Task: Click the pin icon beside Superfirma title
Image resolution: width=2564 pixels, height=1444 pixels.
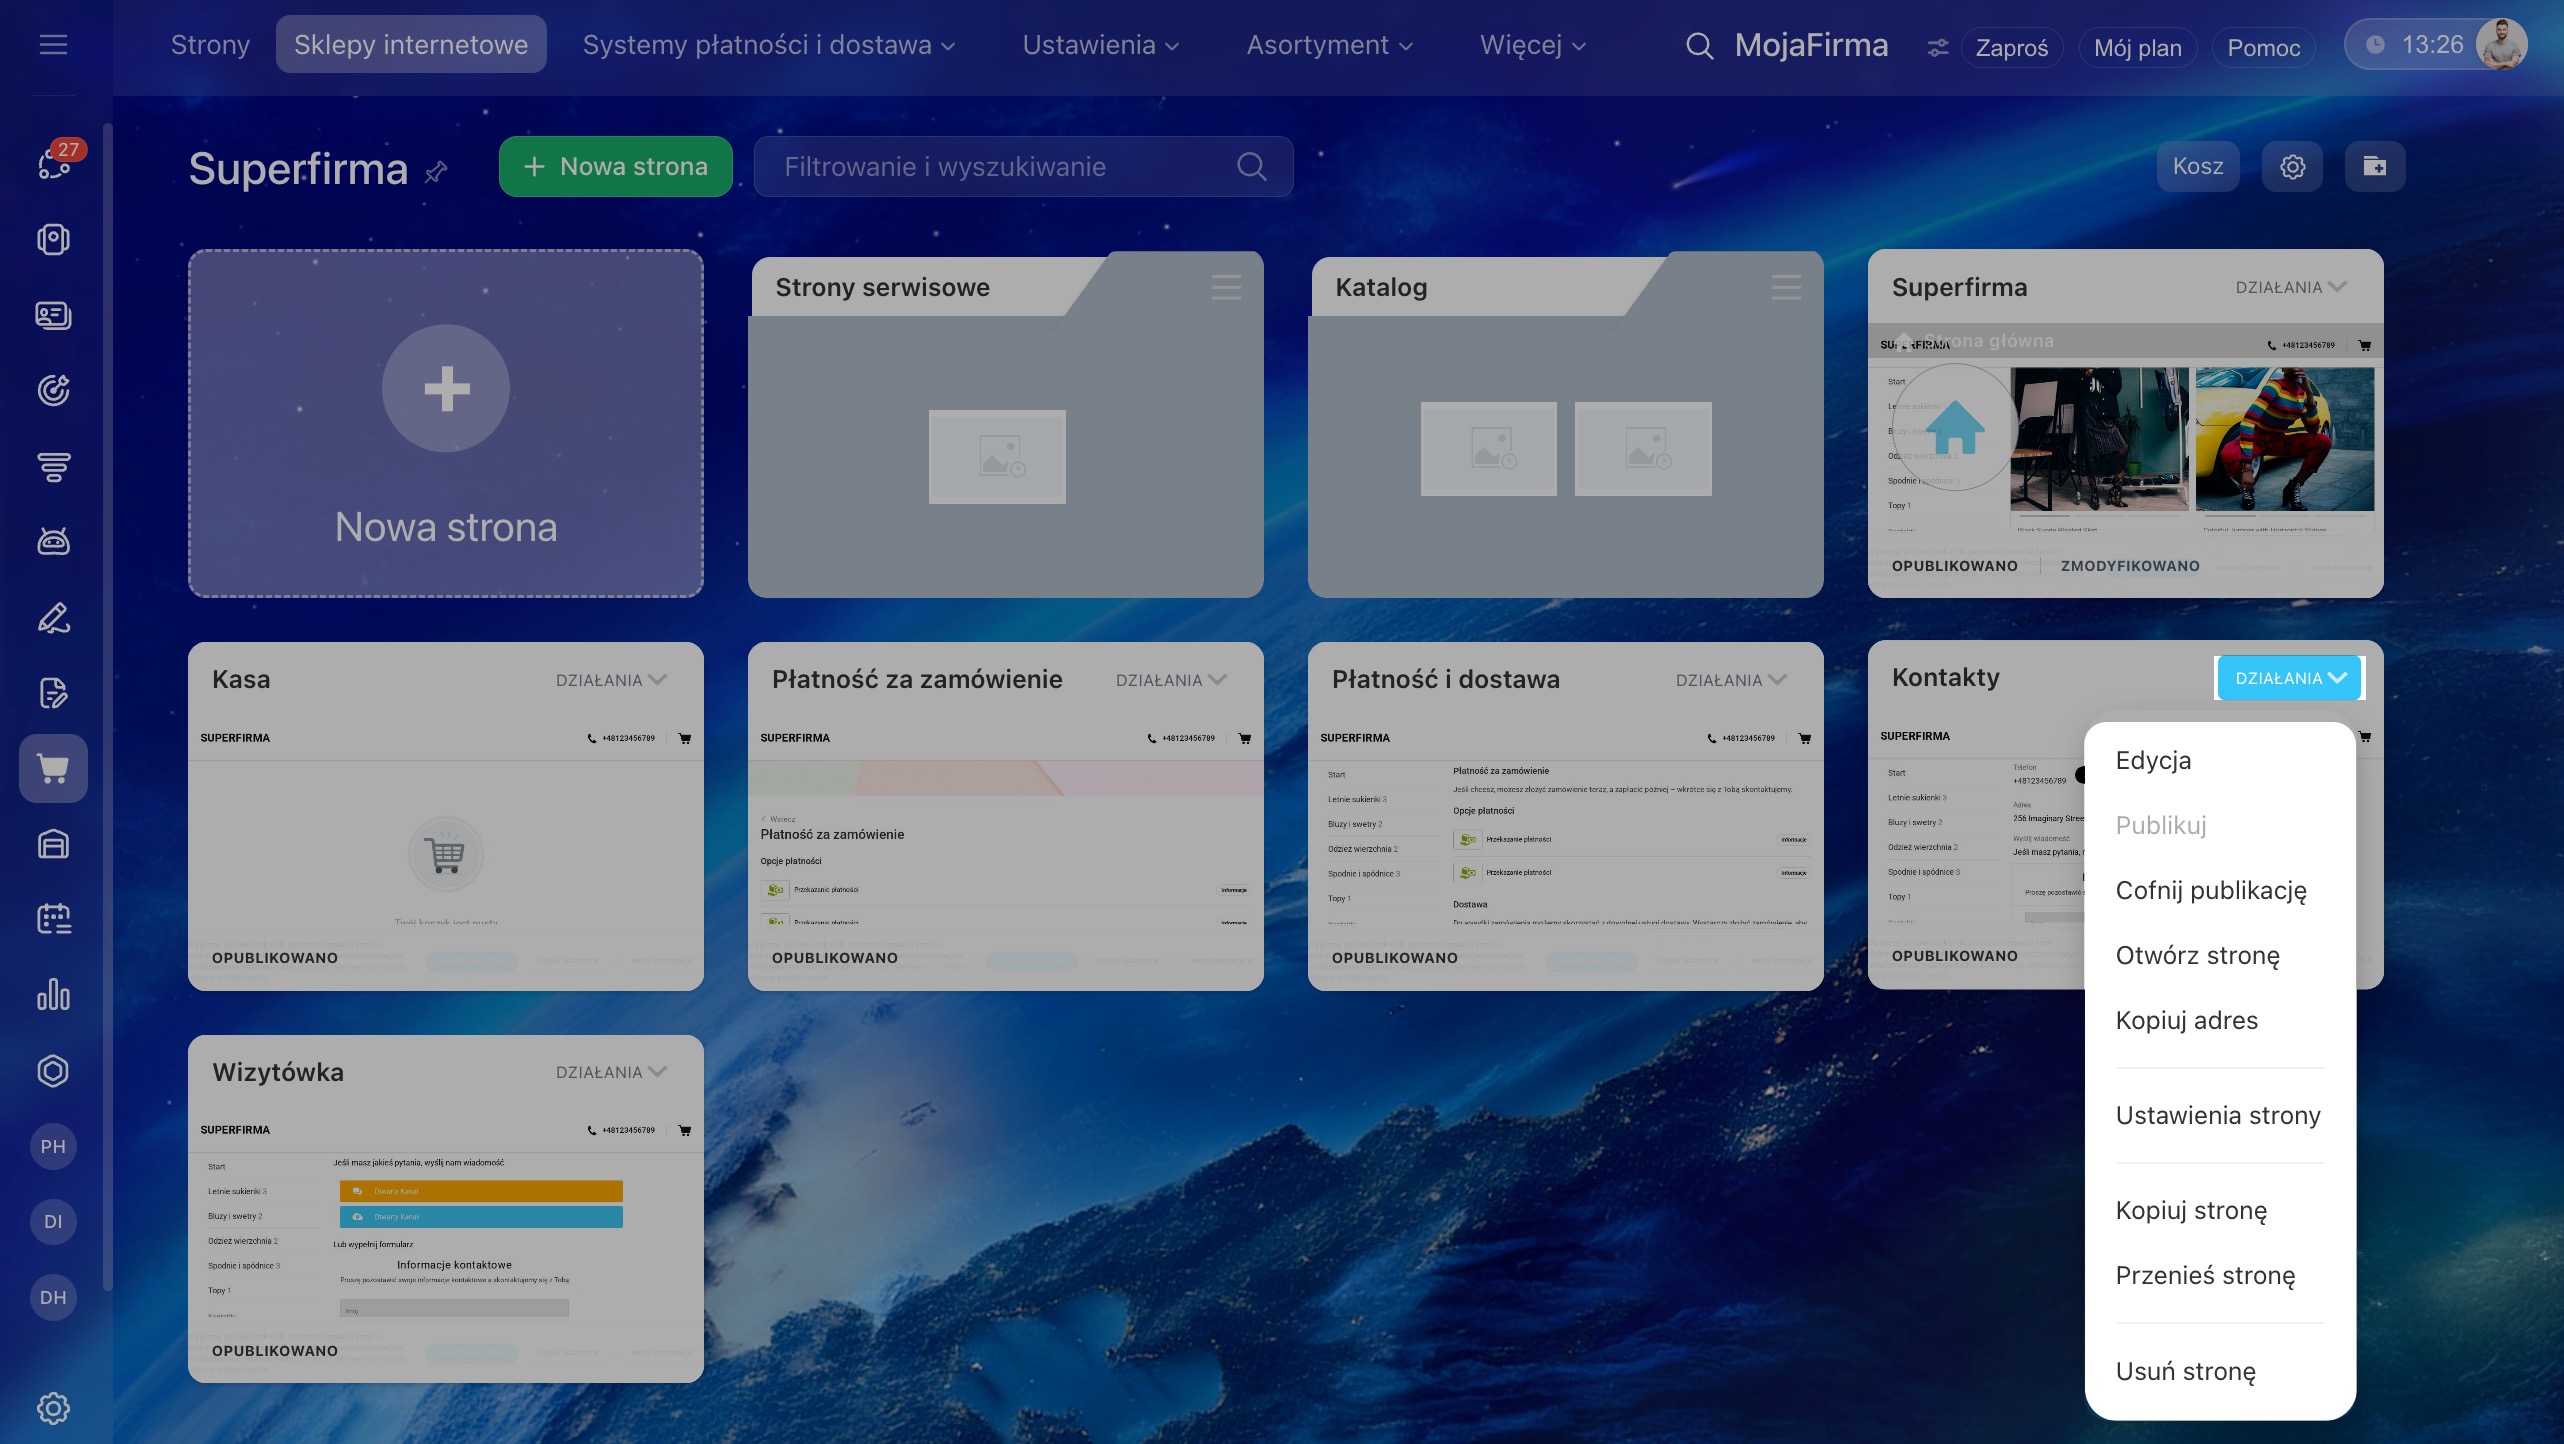Action: (x=436, y=172)
